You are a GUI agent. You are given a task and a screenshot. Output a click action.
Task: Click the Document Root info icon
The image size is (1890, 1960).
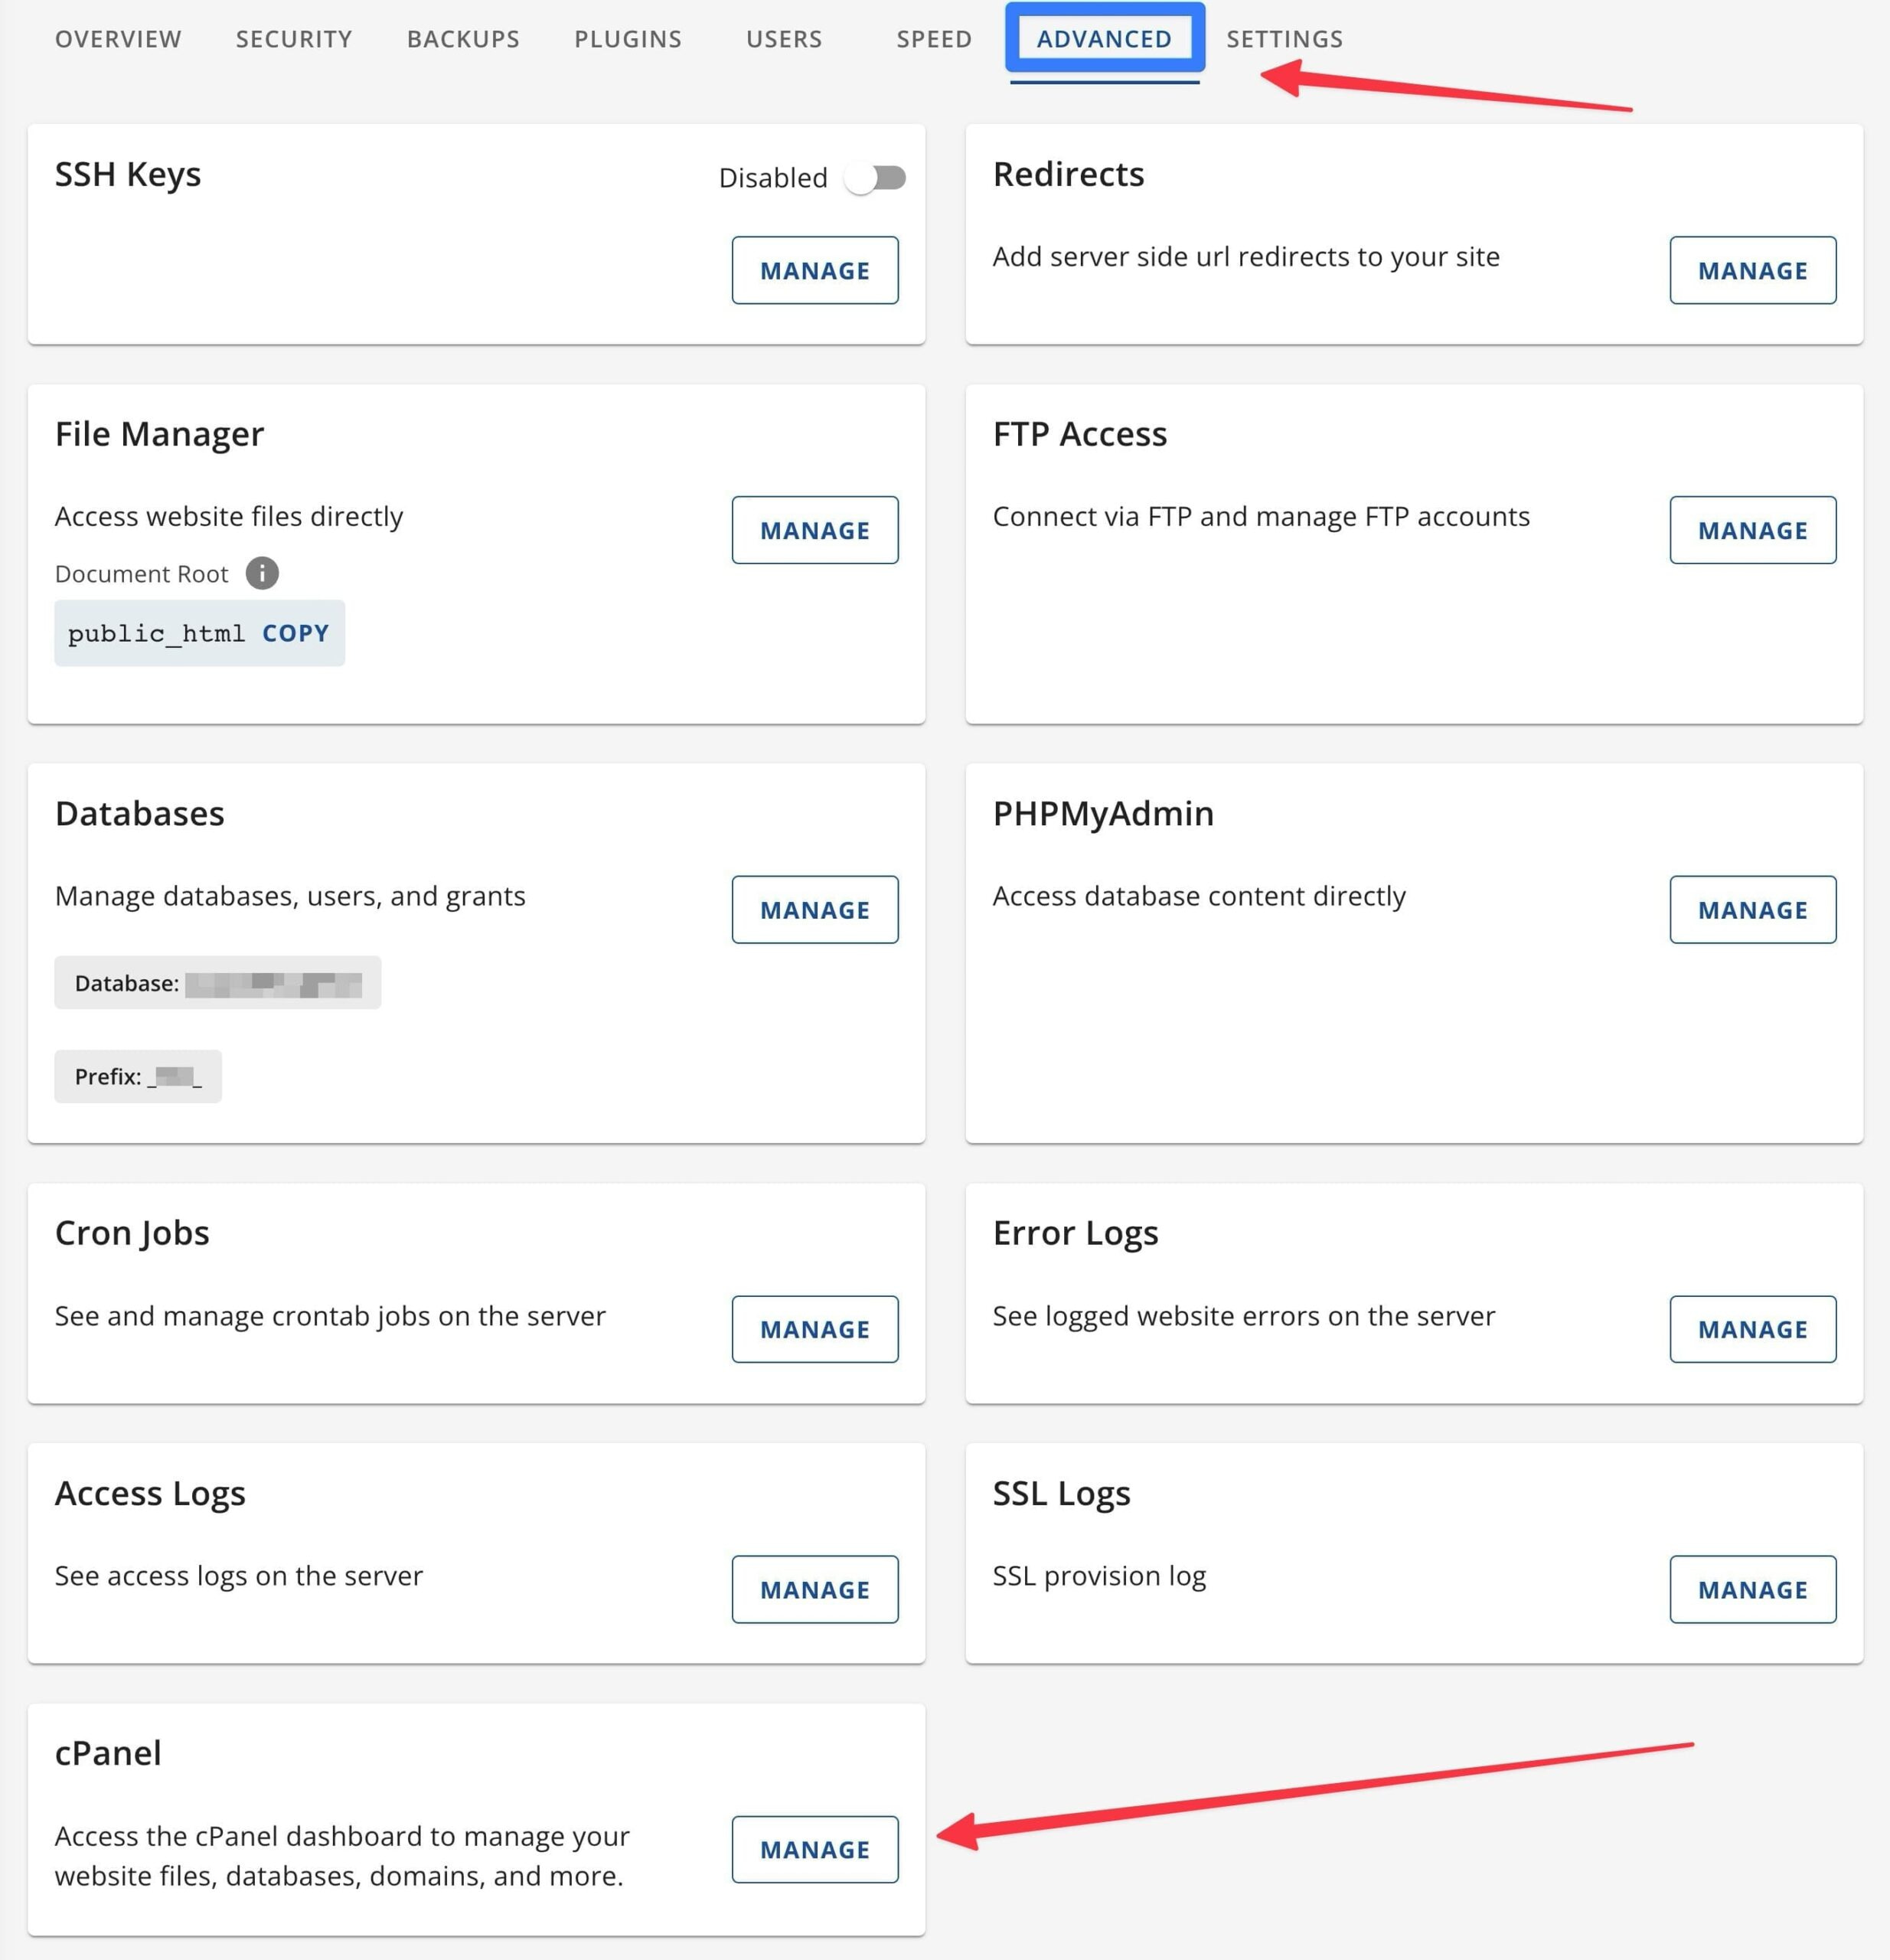click(x=262, y=573)
